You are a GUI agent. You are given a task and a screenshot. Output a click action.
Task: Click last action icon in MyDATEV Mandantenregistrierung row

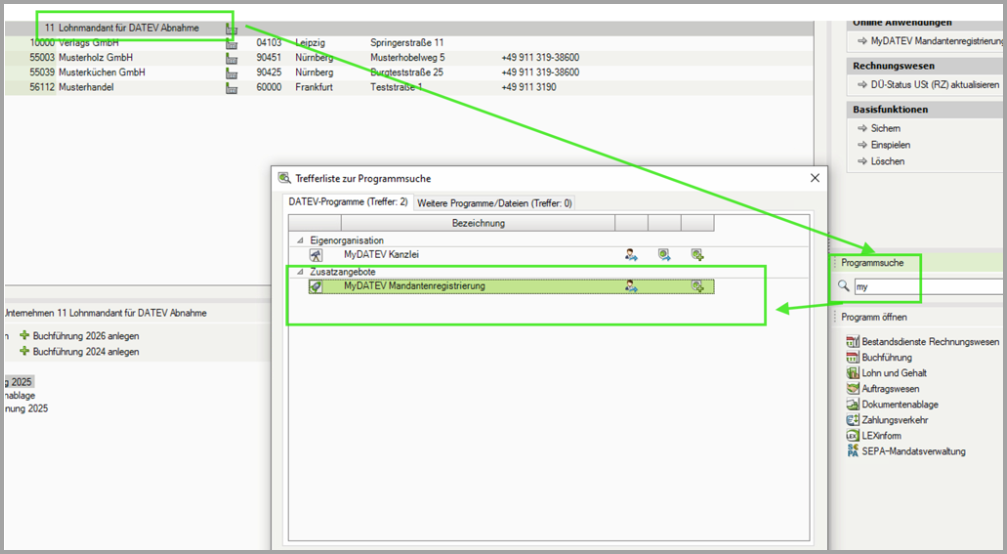pyautogui.click(x=697, y=286)
